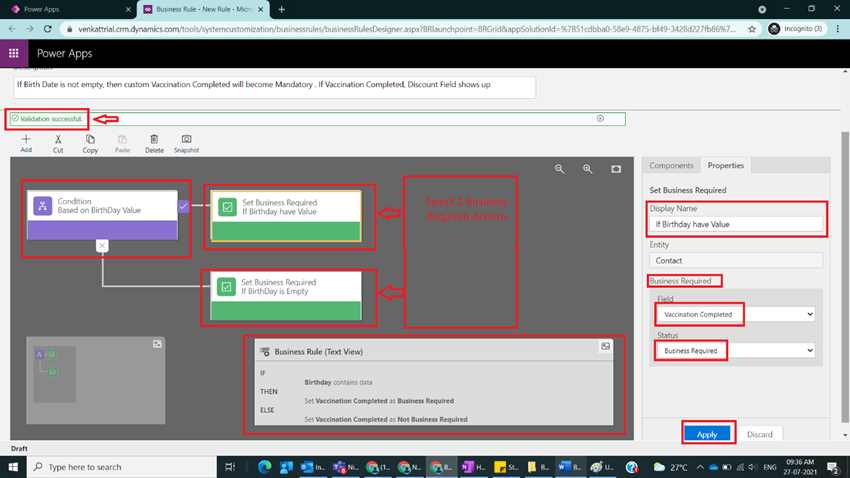Click the condition true checkmark connector
The image size is (850, 478).
[x=183, y=206]
